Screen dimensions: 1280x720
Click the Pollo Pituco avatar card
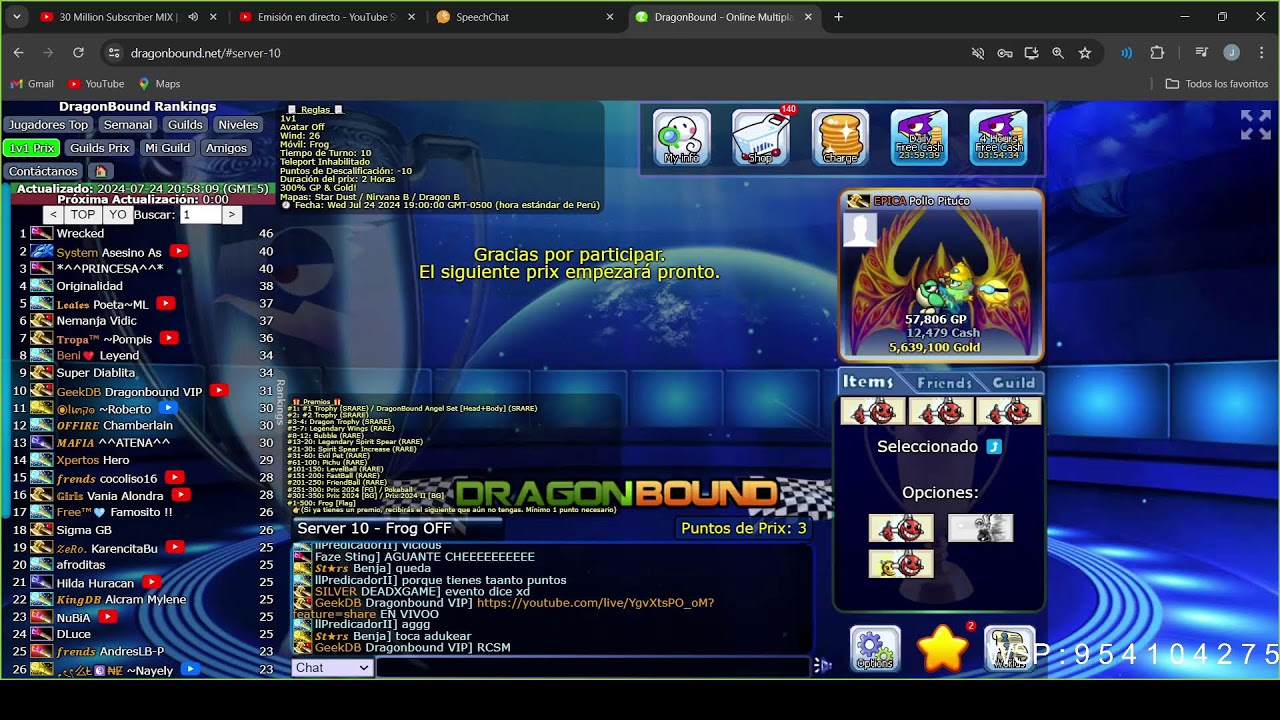(942, 275)
